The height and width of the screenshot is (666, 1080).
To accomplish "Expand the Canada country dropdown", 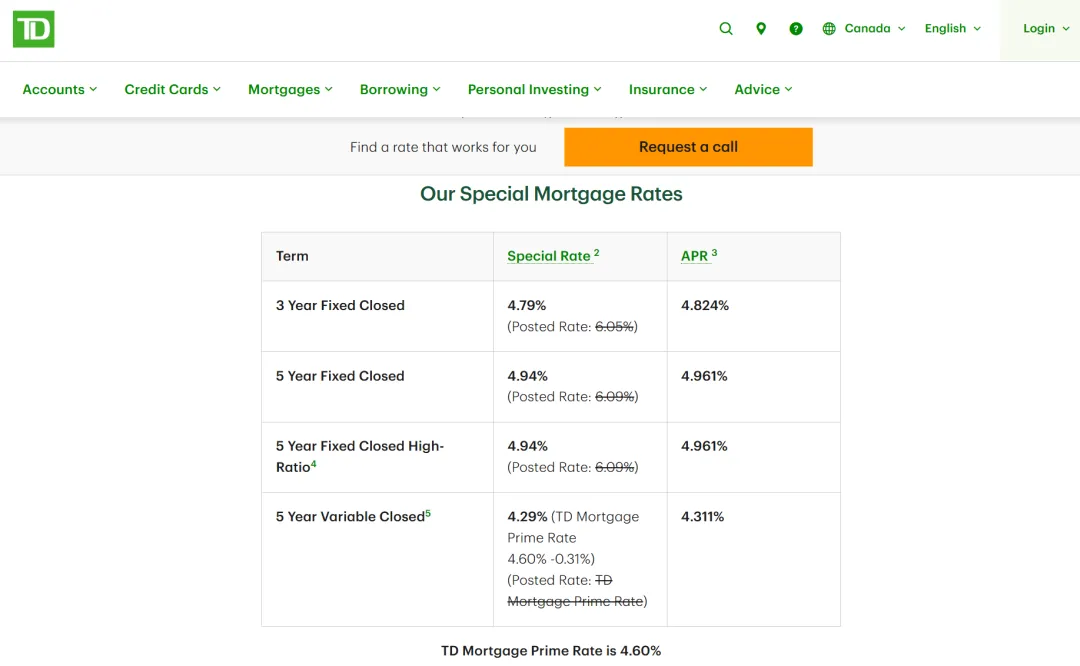I will tap(875, 29).
